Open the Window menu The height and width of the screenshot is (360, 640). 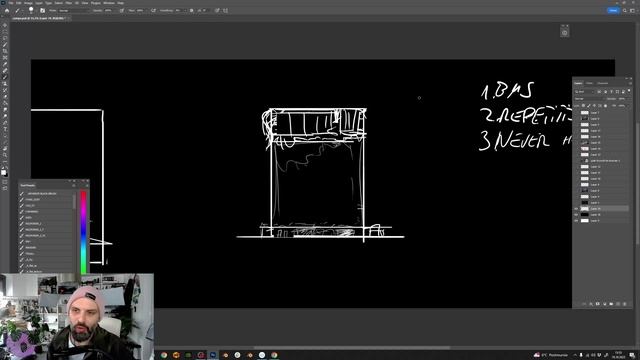[x=109, y=3]
